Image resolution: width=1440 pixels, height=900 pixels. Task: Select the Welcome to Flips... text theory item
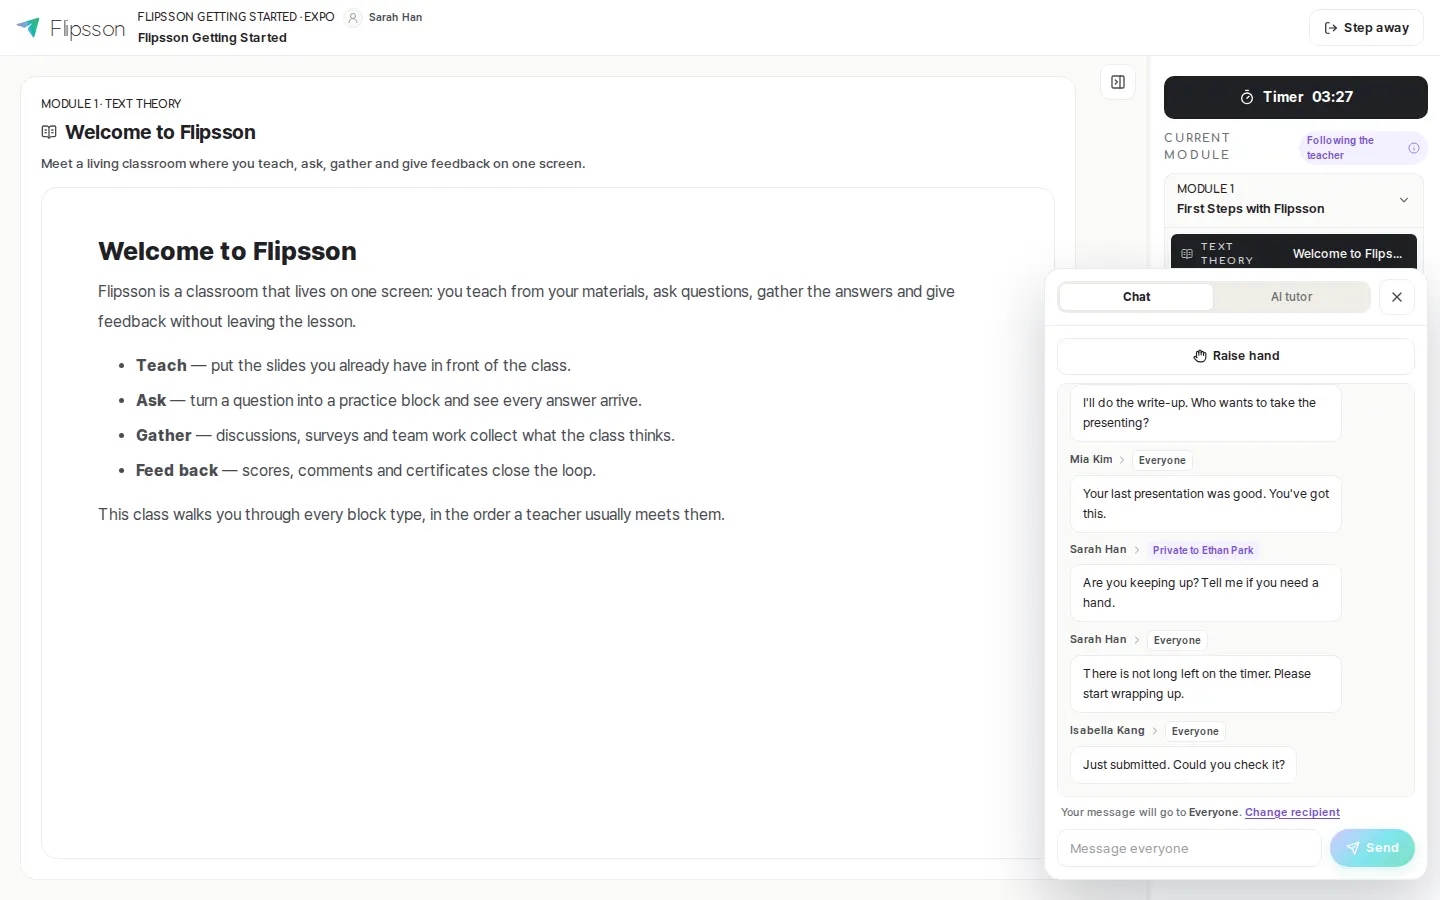click(x=1294, y=254)
